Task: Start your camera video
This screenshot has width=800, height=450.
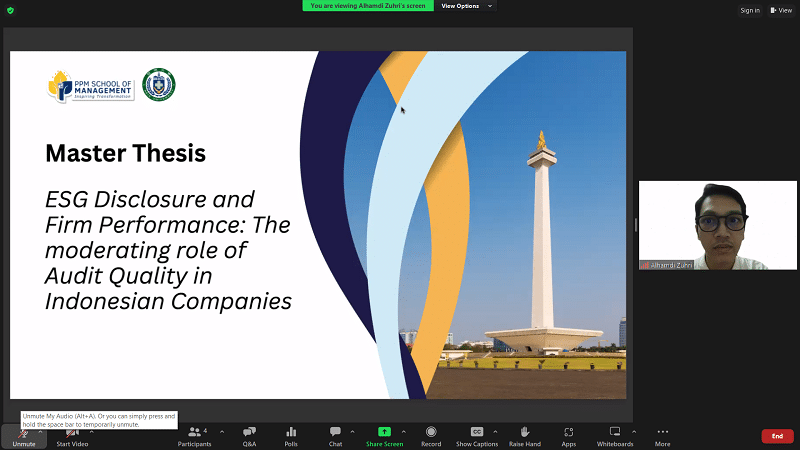Action: click(x=72, y=436)
